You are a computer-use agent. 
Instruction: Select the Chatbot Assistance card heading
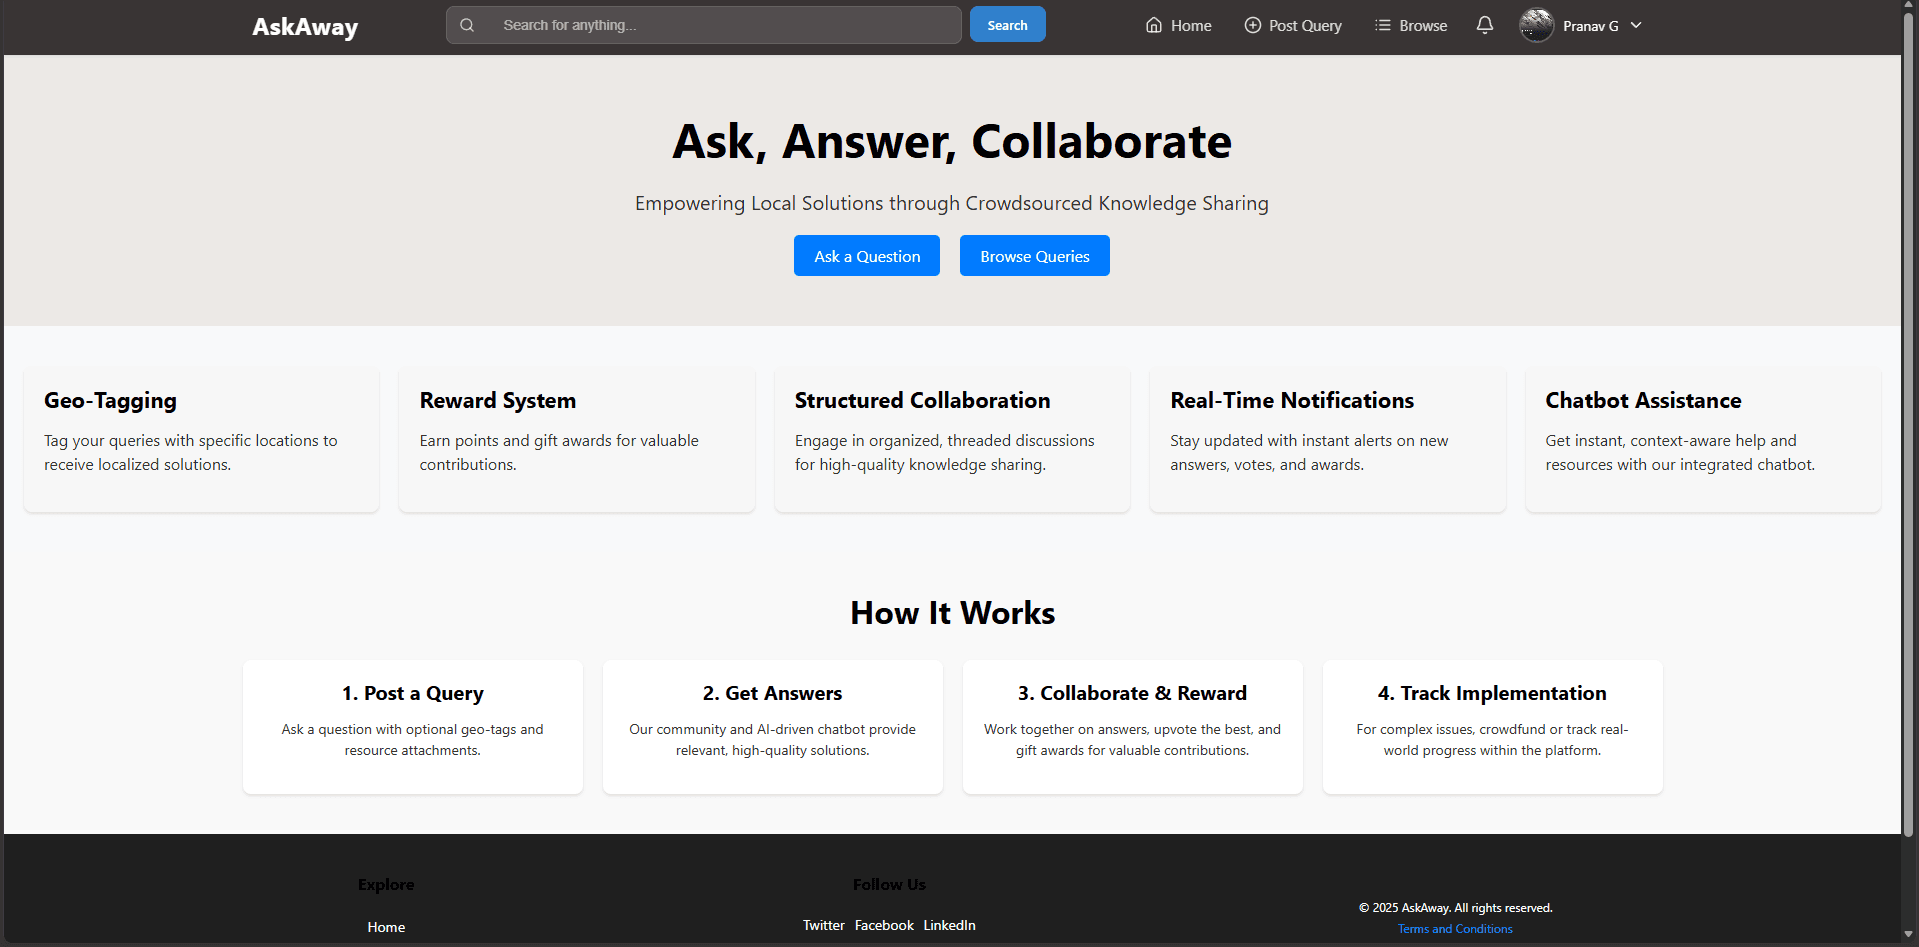[1643, 401]
